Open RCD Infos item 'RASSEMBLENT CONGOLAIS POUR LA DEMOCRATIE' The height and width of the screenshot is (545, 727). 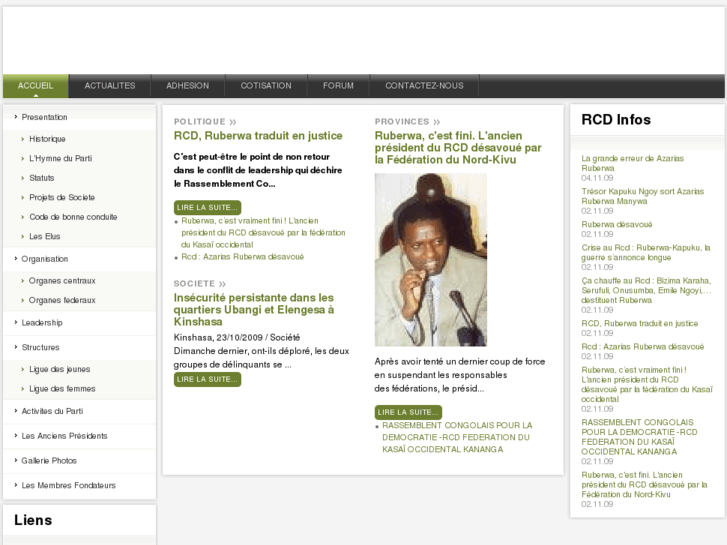click(639, 436)
